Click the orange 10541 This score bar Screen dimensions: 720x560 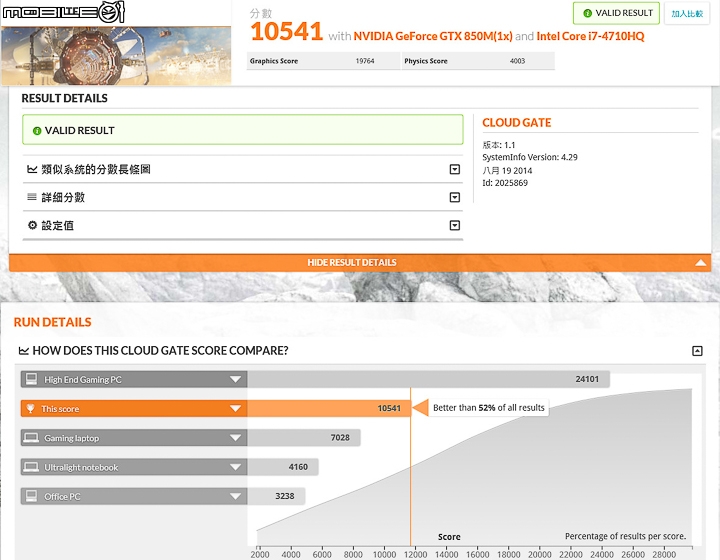pos(329,408)
